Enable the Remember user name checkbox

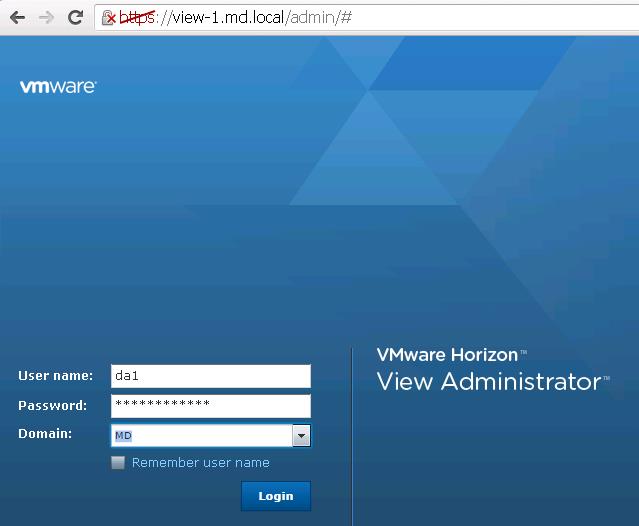(118, 463)
